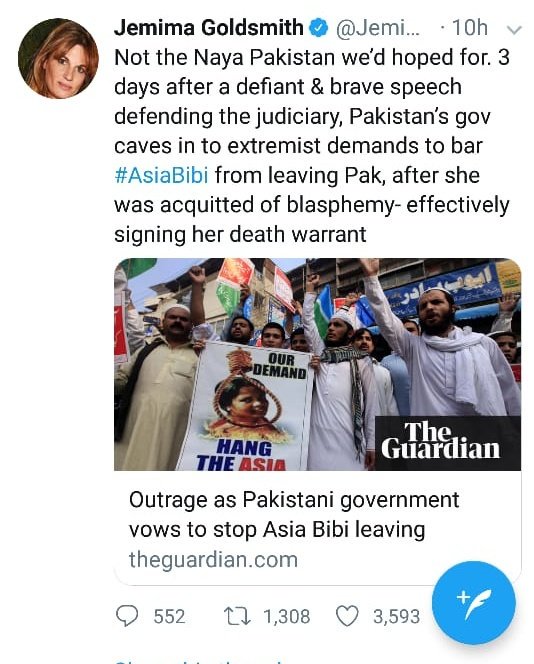Viewport: 534px width, 664px height.
Task: Open the tweet body text
Action: (x=312, y=146)
